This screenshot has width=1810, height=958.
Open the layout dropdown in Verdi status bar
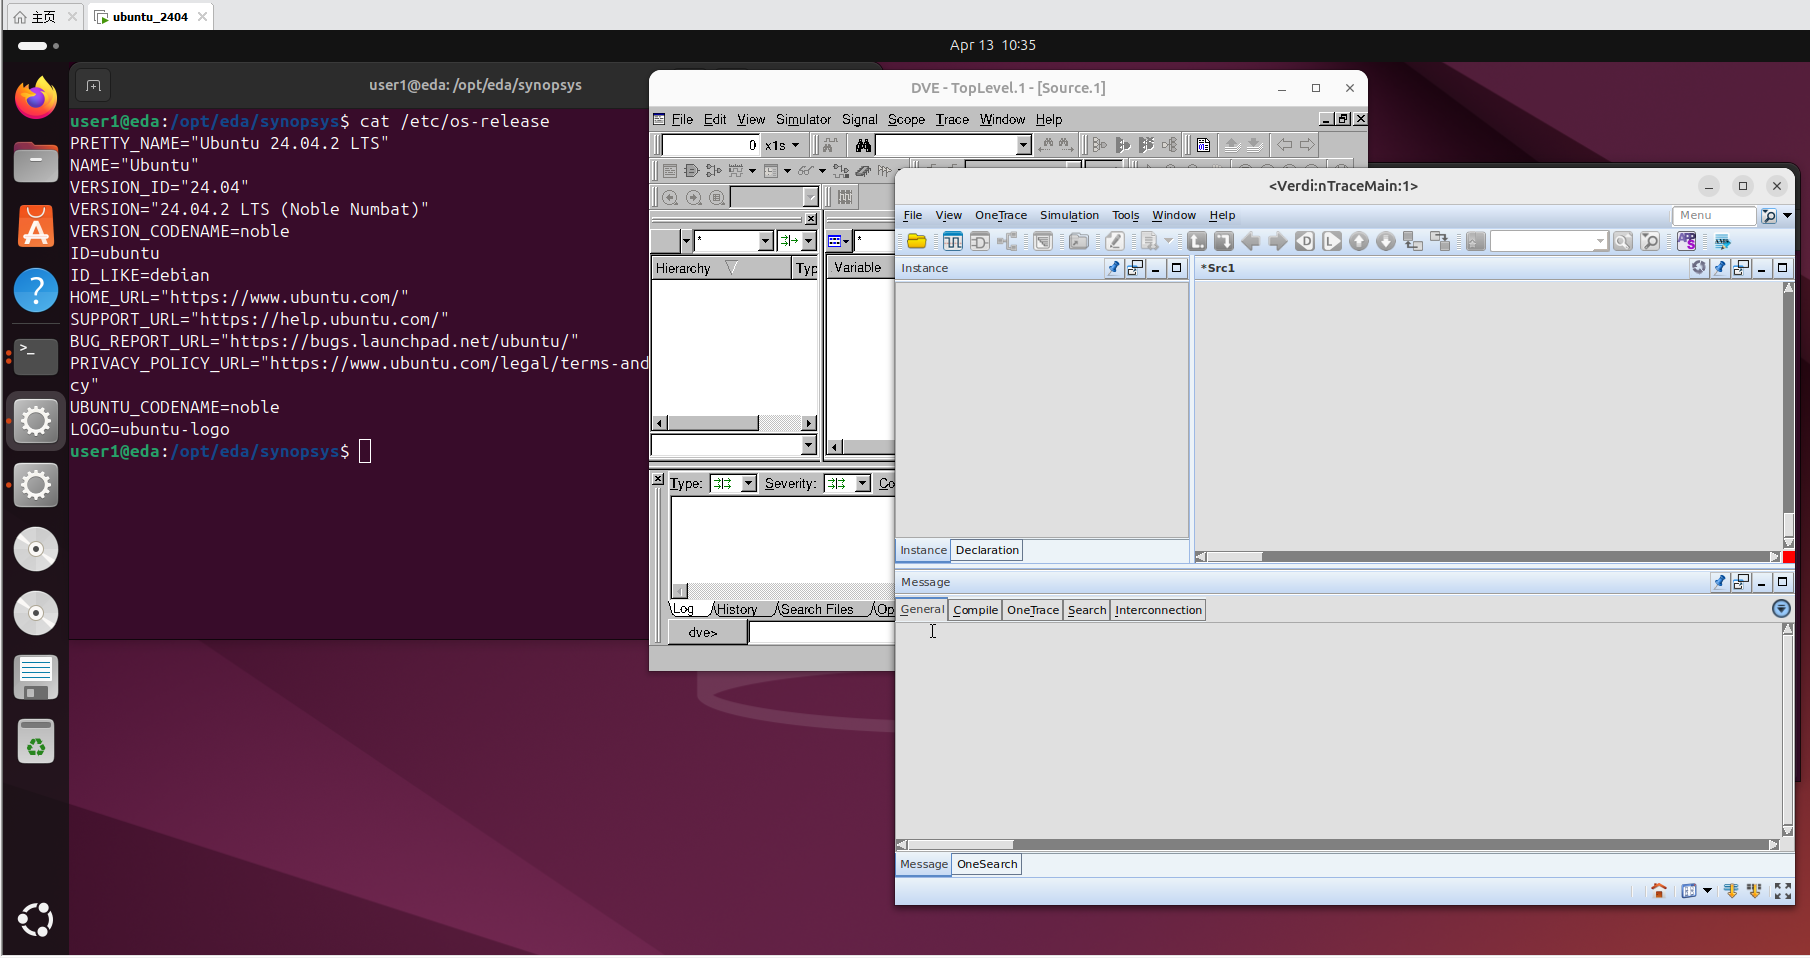tap(1707, 890)
